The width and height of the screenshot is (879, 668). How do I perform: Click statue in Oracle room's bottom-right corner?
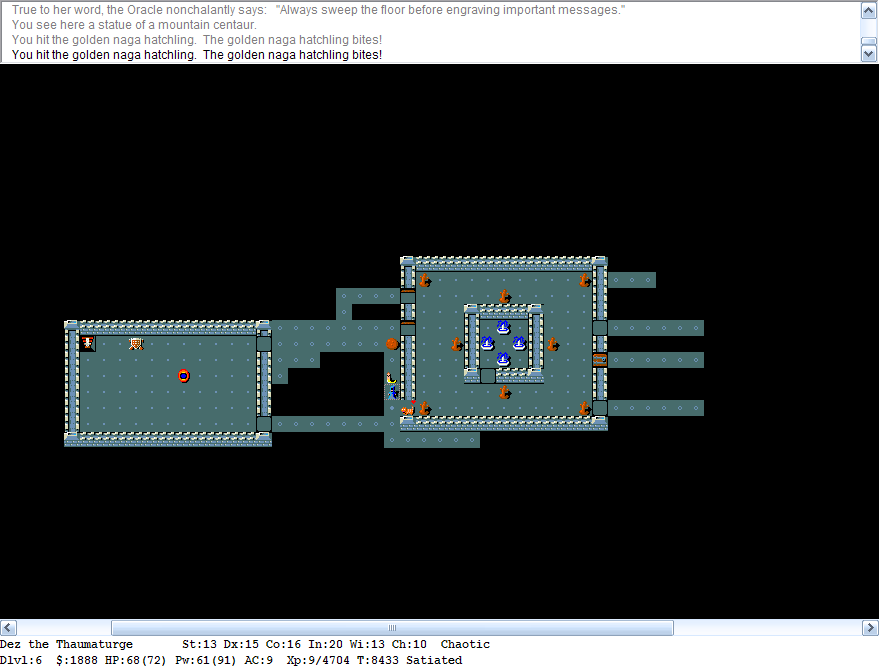(584, 408)
